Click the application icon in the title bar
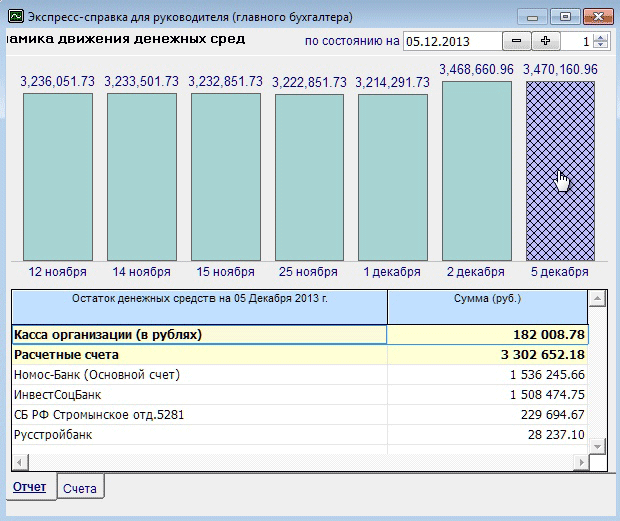The image size is (620, 521). (x=16, y=17)
